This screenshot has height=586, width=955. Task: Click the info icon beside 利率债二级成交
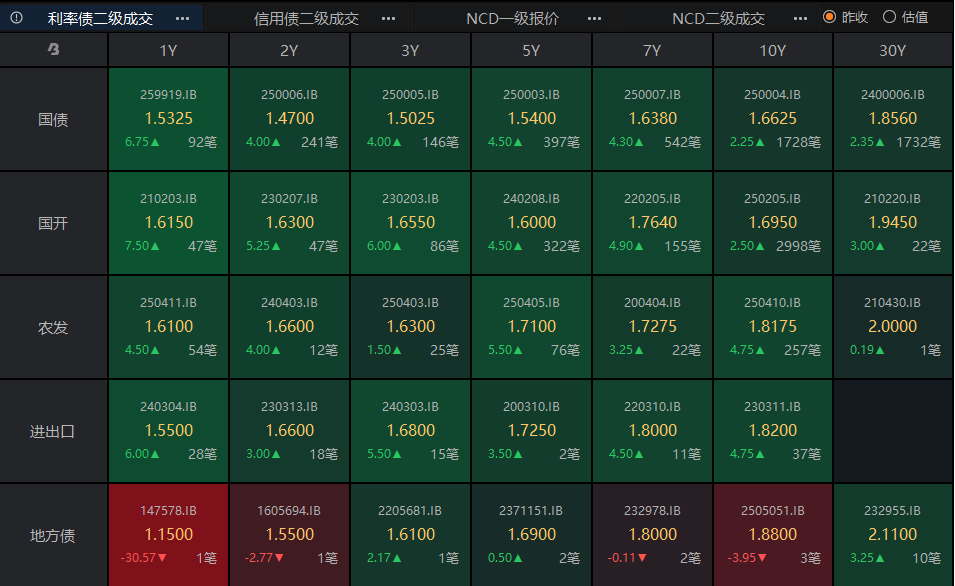coord(17,17)
